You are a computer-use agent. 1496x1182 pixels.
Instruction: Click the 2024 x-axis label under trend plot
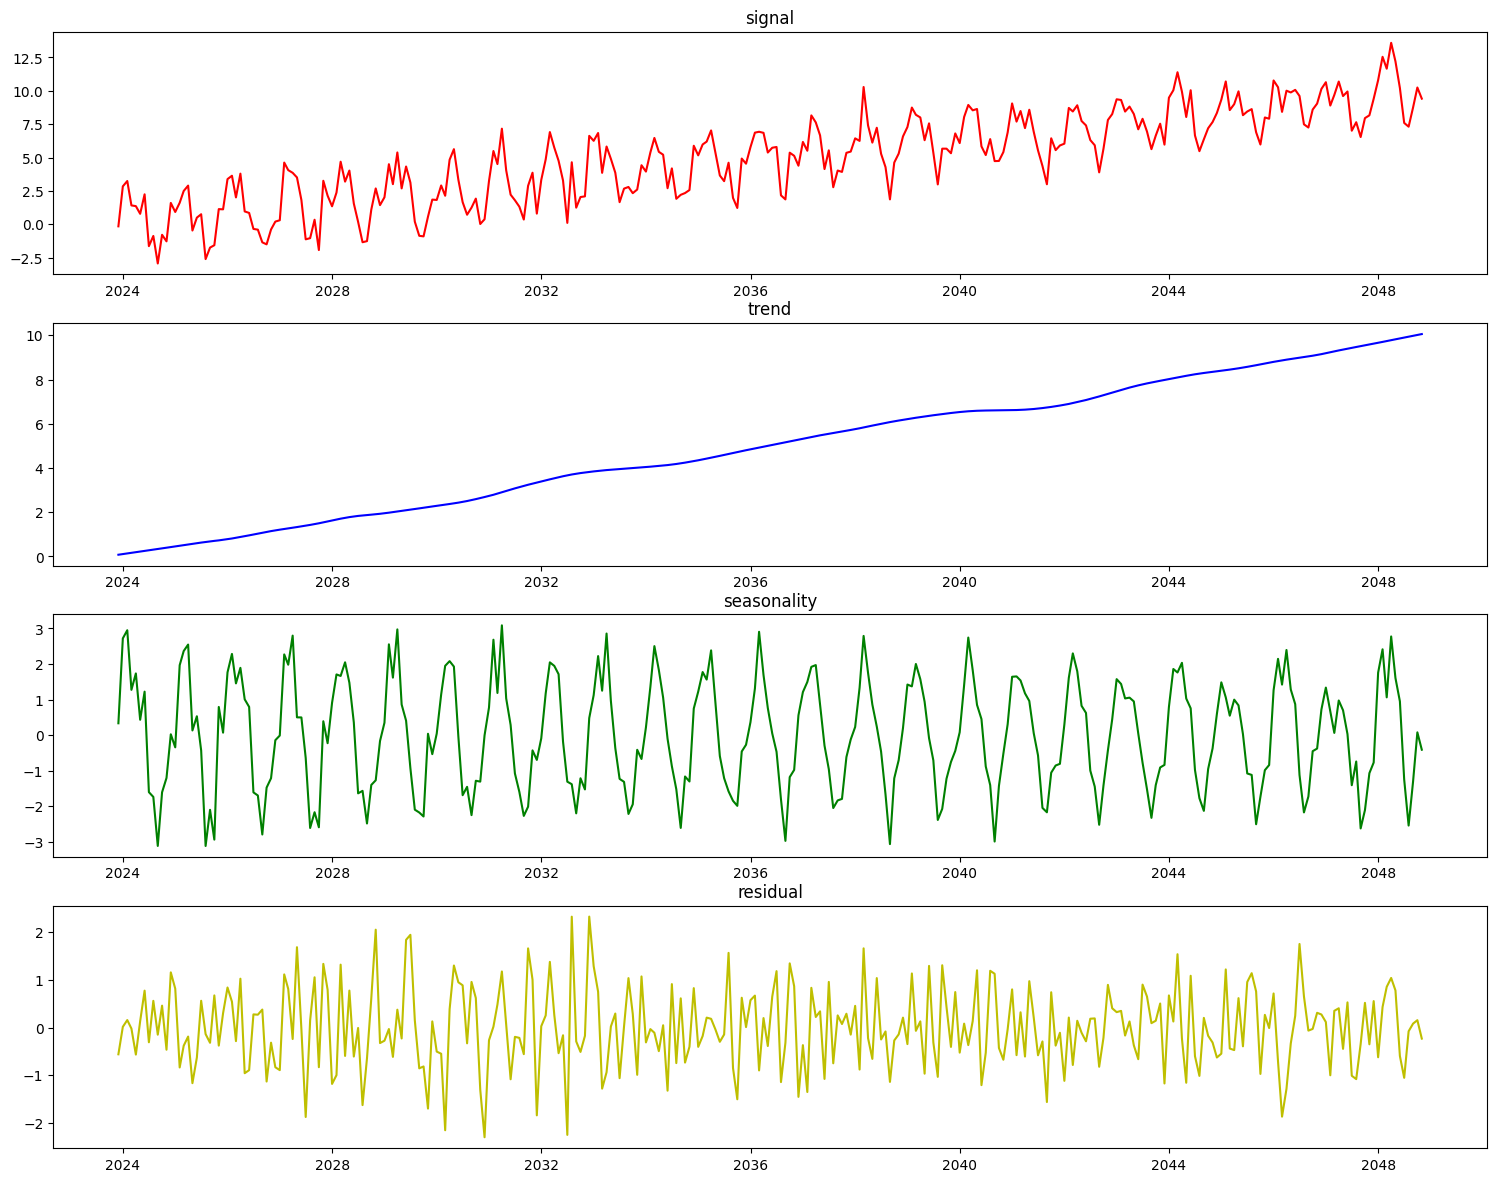pyautogui.click(x=123, y=583)
